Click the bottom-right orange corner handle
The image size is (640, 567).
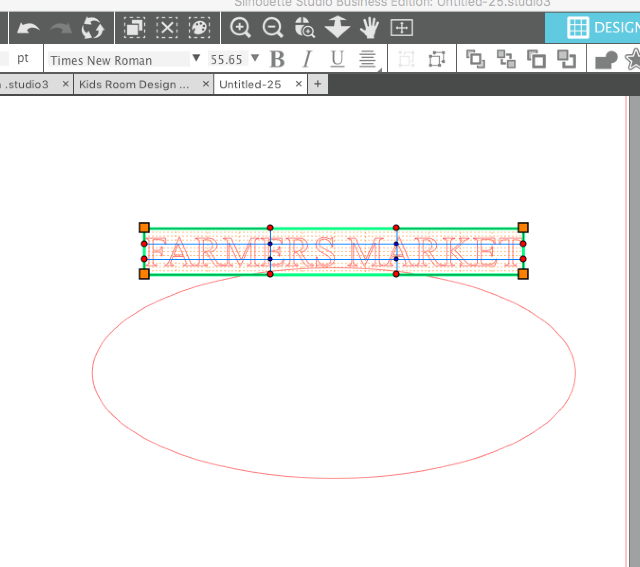click(523, 274)
